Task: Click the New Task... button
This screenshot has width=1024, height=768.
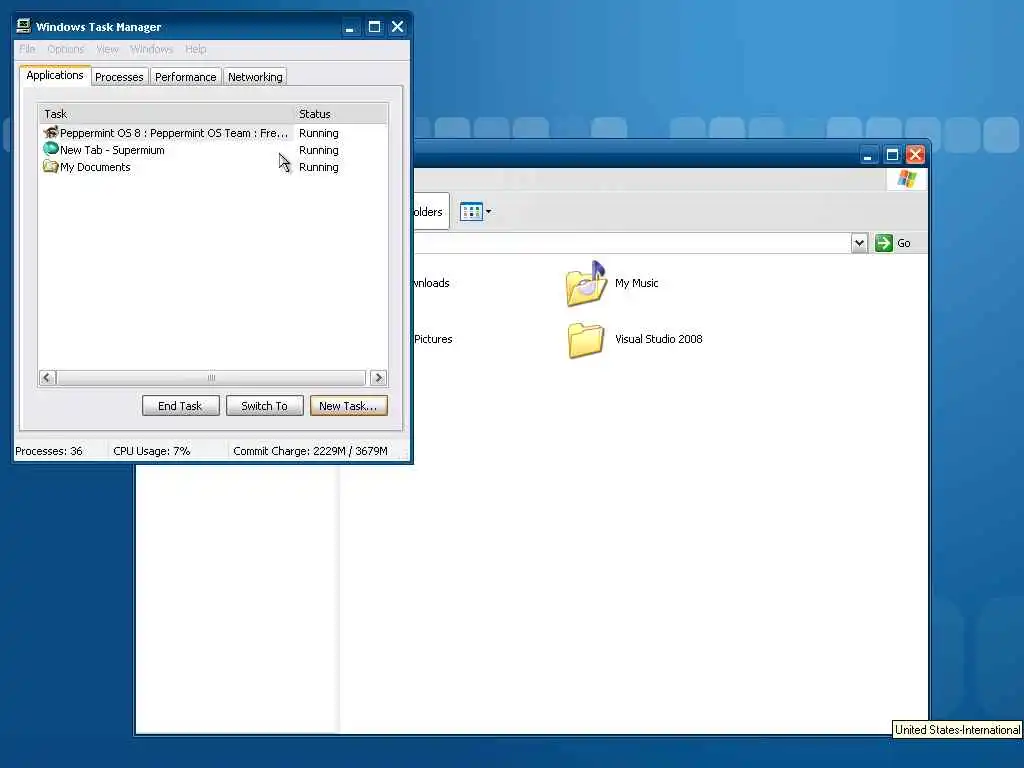Action: pyautogui.click(x=349, y=406)
